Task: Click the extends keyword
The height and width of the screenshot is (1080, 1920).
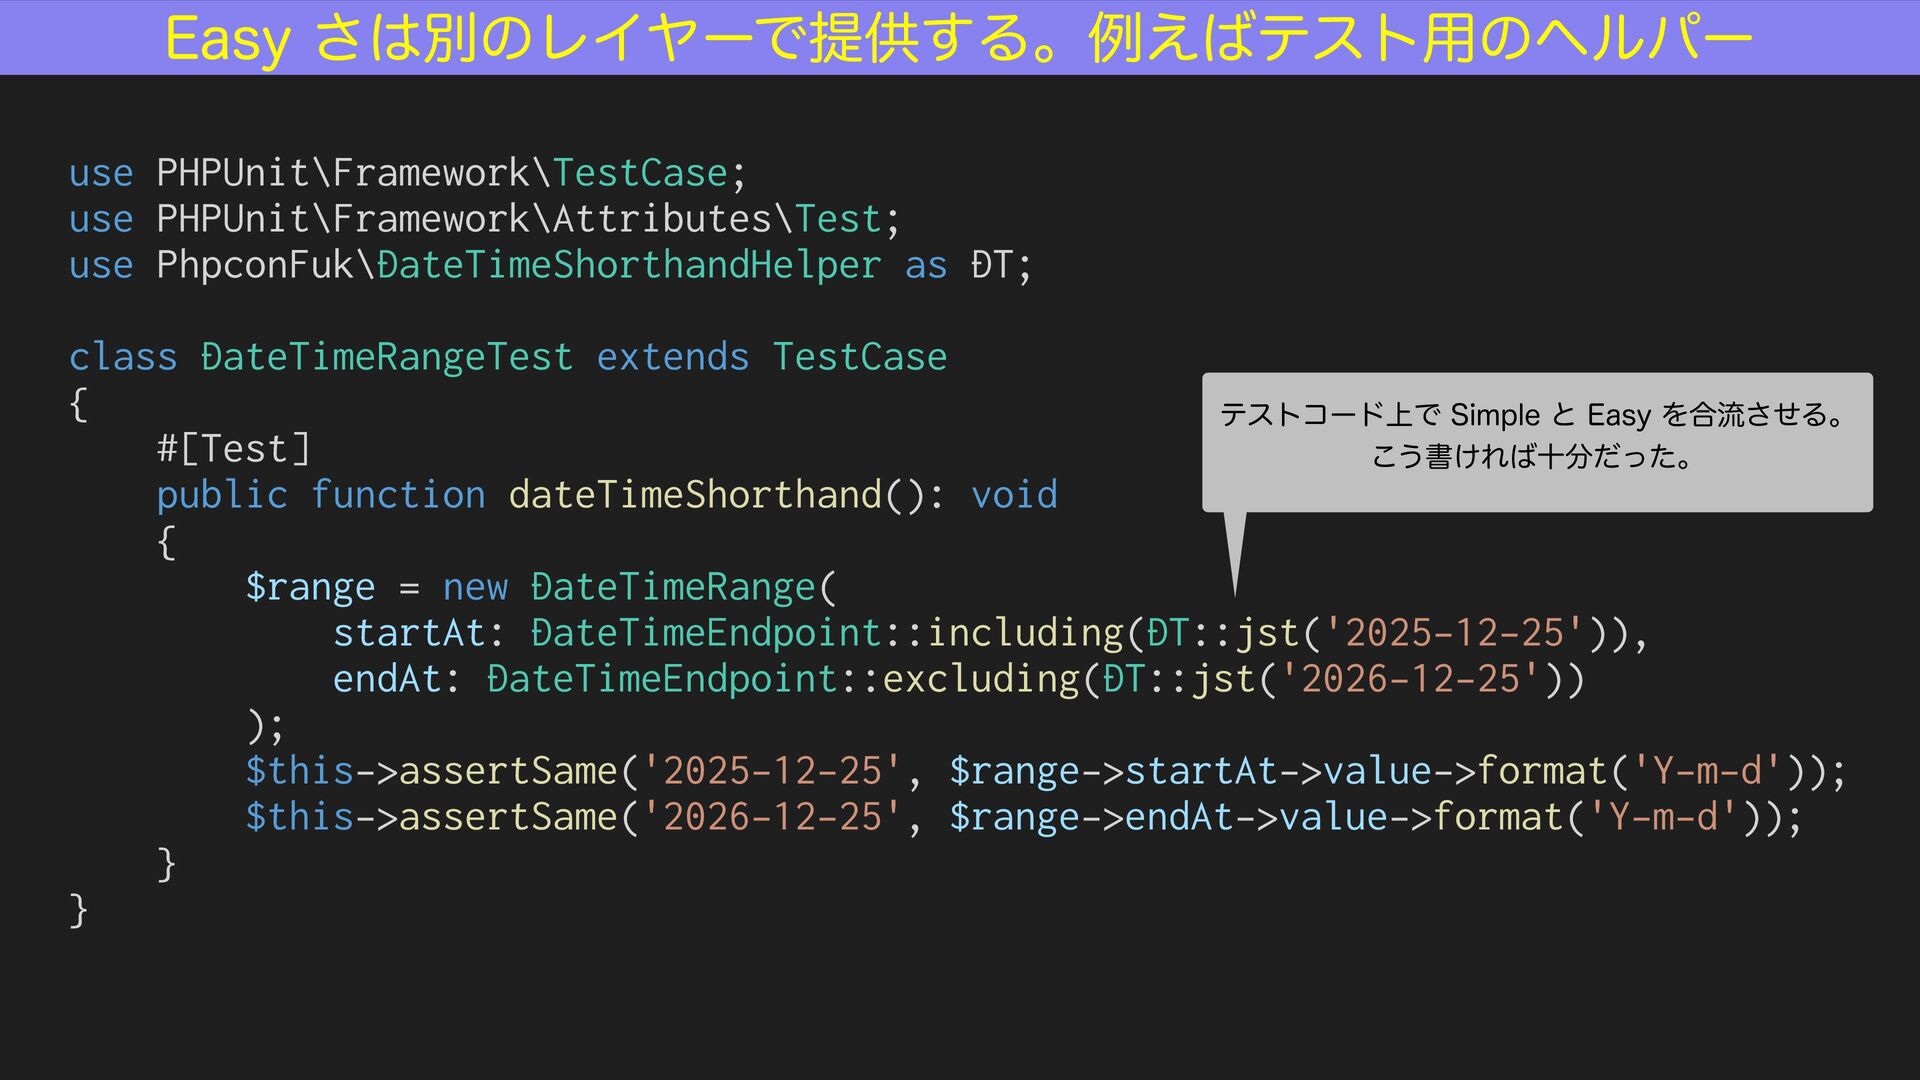Action: pos(672,357)
